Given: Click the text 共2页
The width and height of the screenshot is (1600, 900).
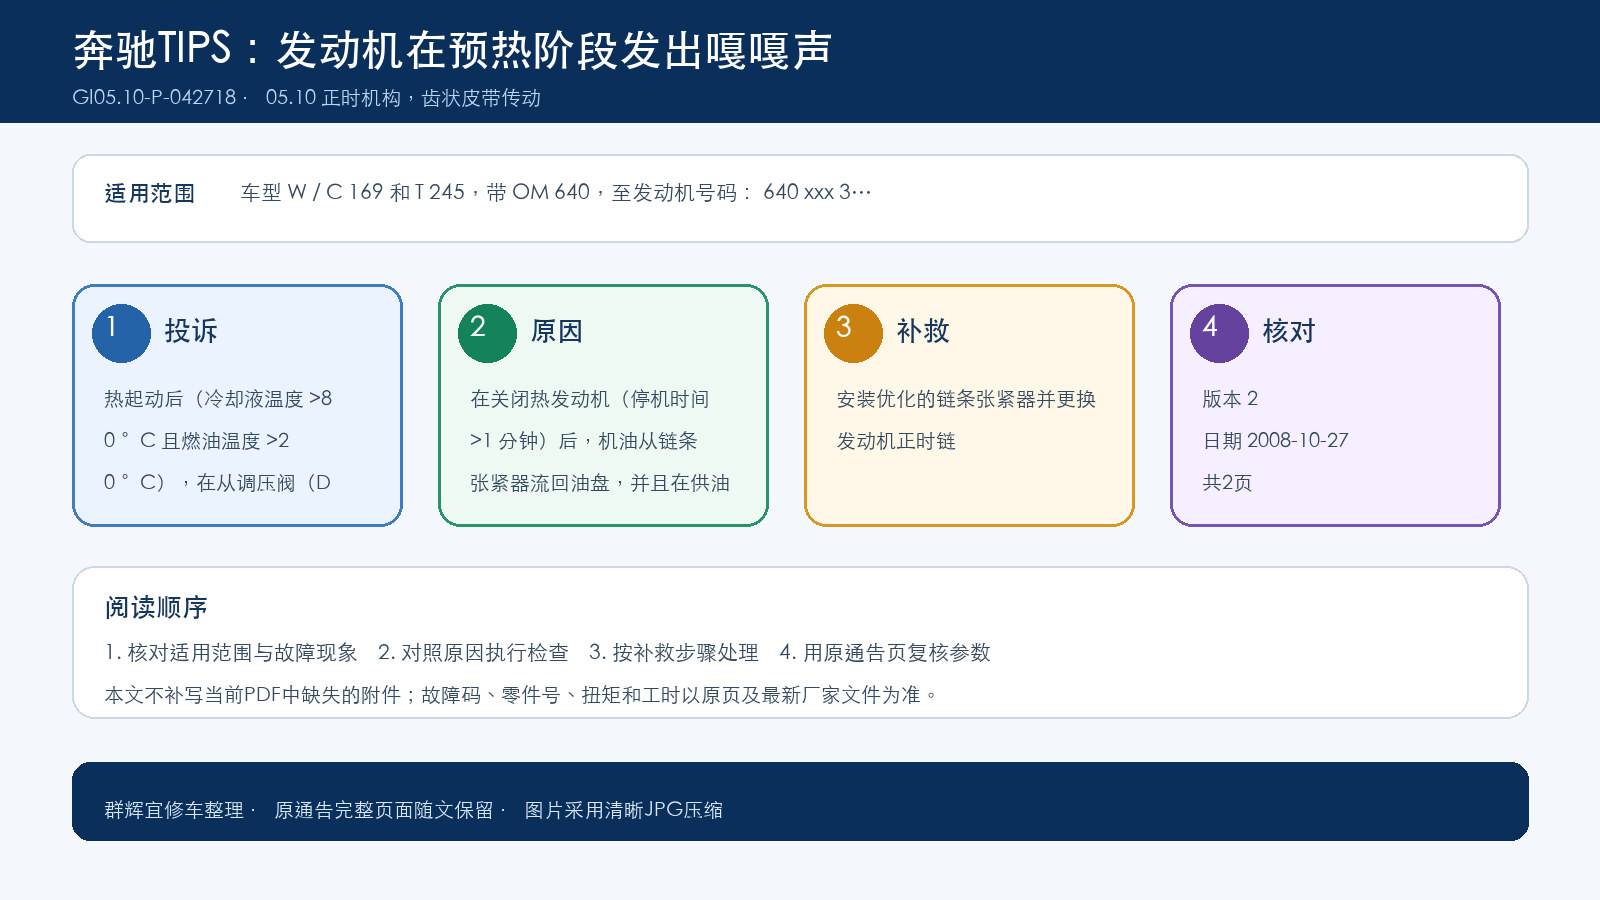Looking at the screenshot, I should pyautogui.click(x=1227, y=483).
